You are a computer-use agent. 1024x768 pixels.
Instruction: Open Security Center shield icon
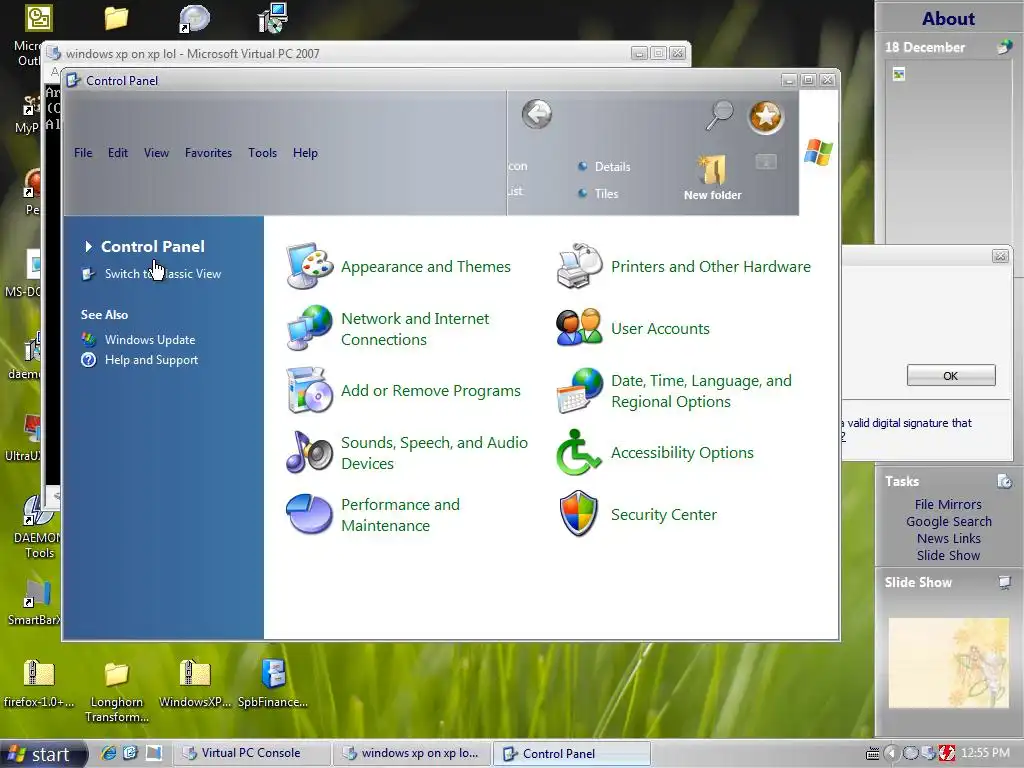pos(579,515)
